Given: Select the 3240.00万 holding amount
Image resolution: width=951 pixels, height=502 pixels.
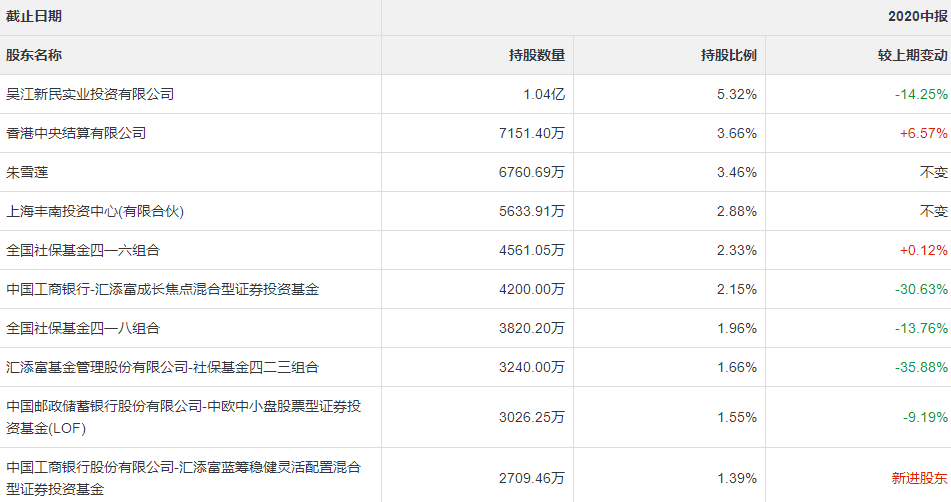Looking at the screenshot, I should (x=532, y=367).
